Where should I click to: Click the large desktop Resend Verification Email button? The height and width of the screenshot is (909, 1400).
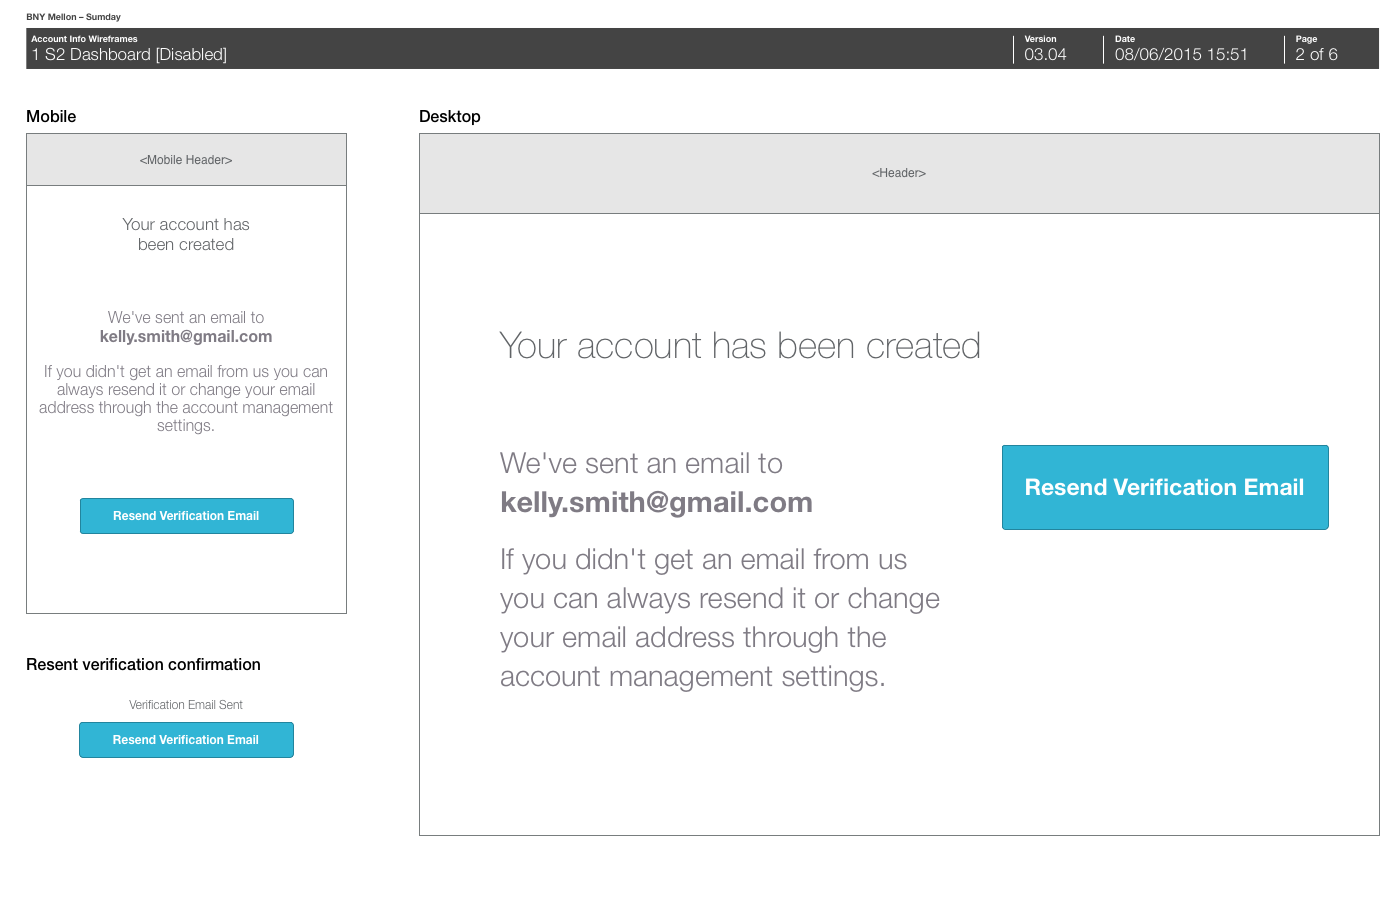[x=1165, y=487]
